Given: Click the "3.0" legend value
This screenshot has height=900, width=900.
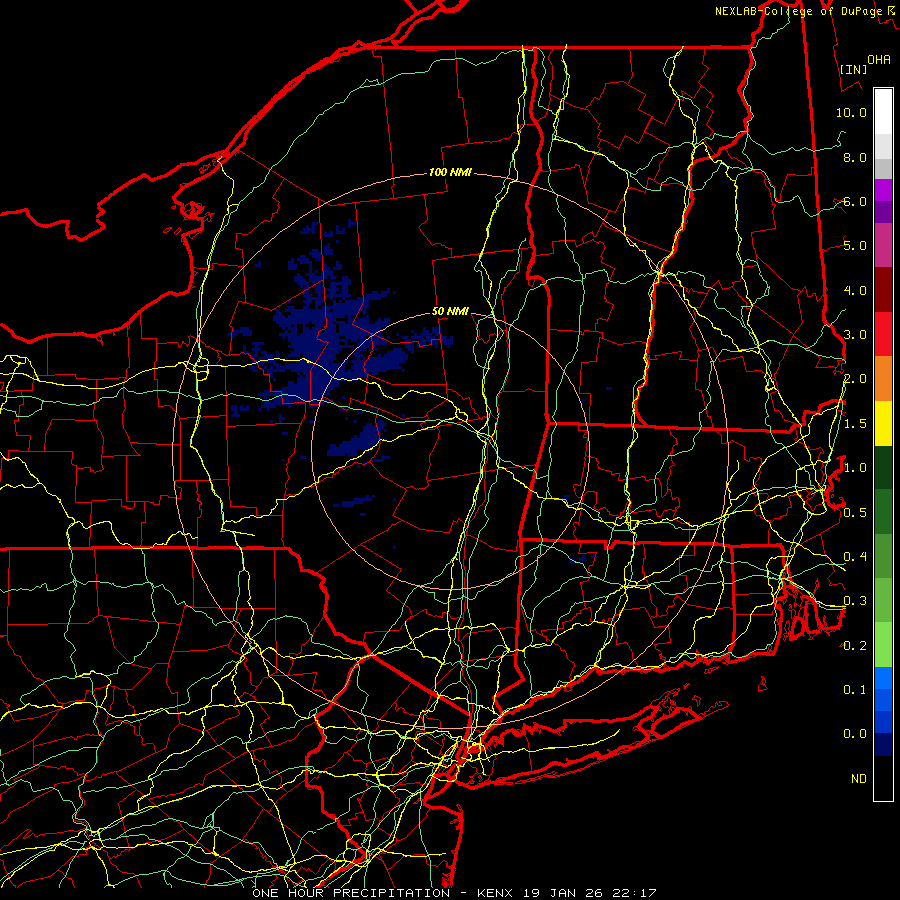Looking at the screenshot, I should [x=855, y=335].
